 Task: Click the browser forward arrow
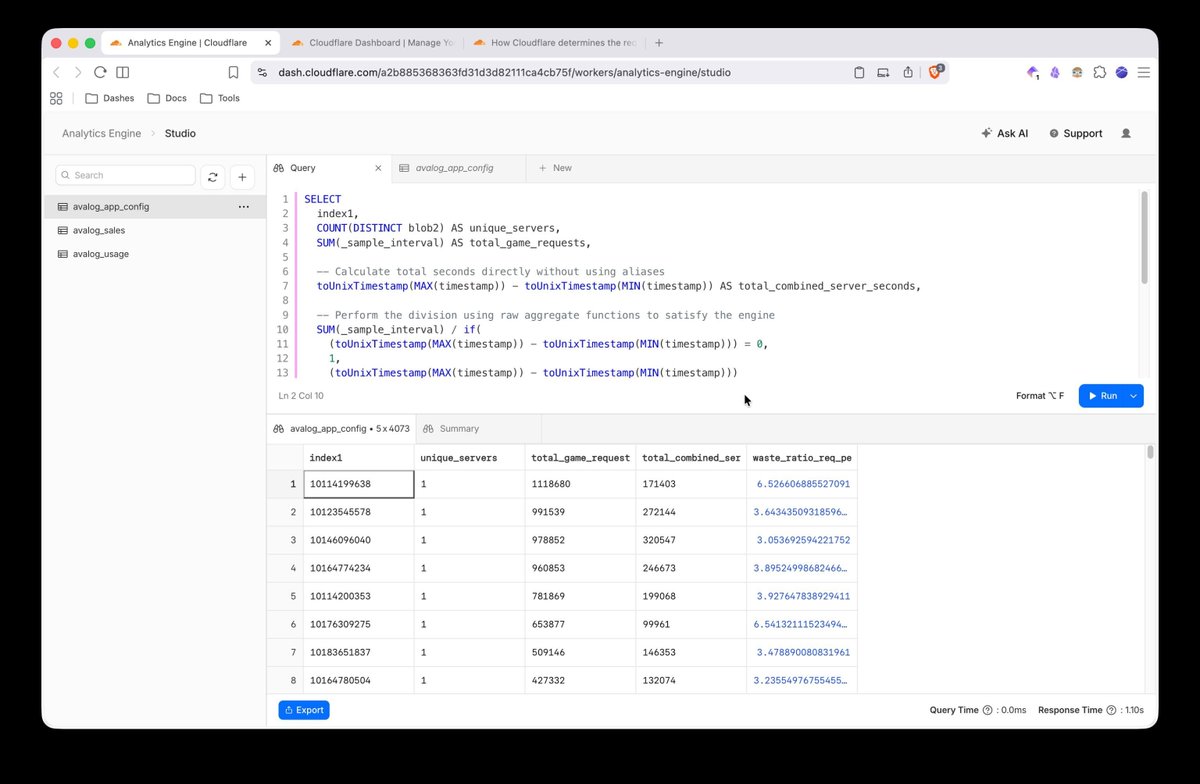(x=78, y=72)
